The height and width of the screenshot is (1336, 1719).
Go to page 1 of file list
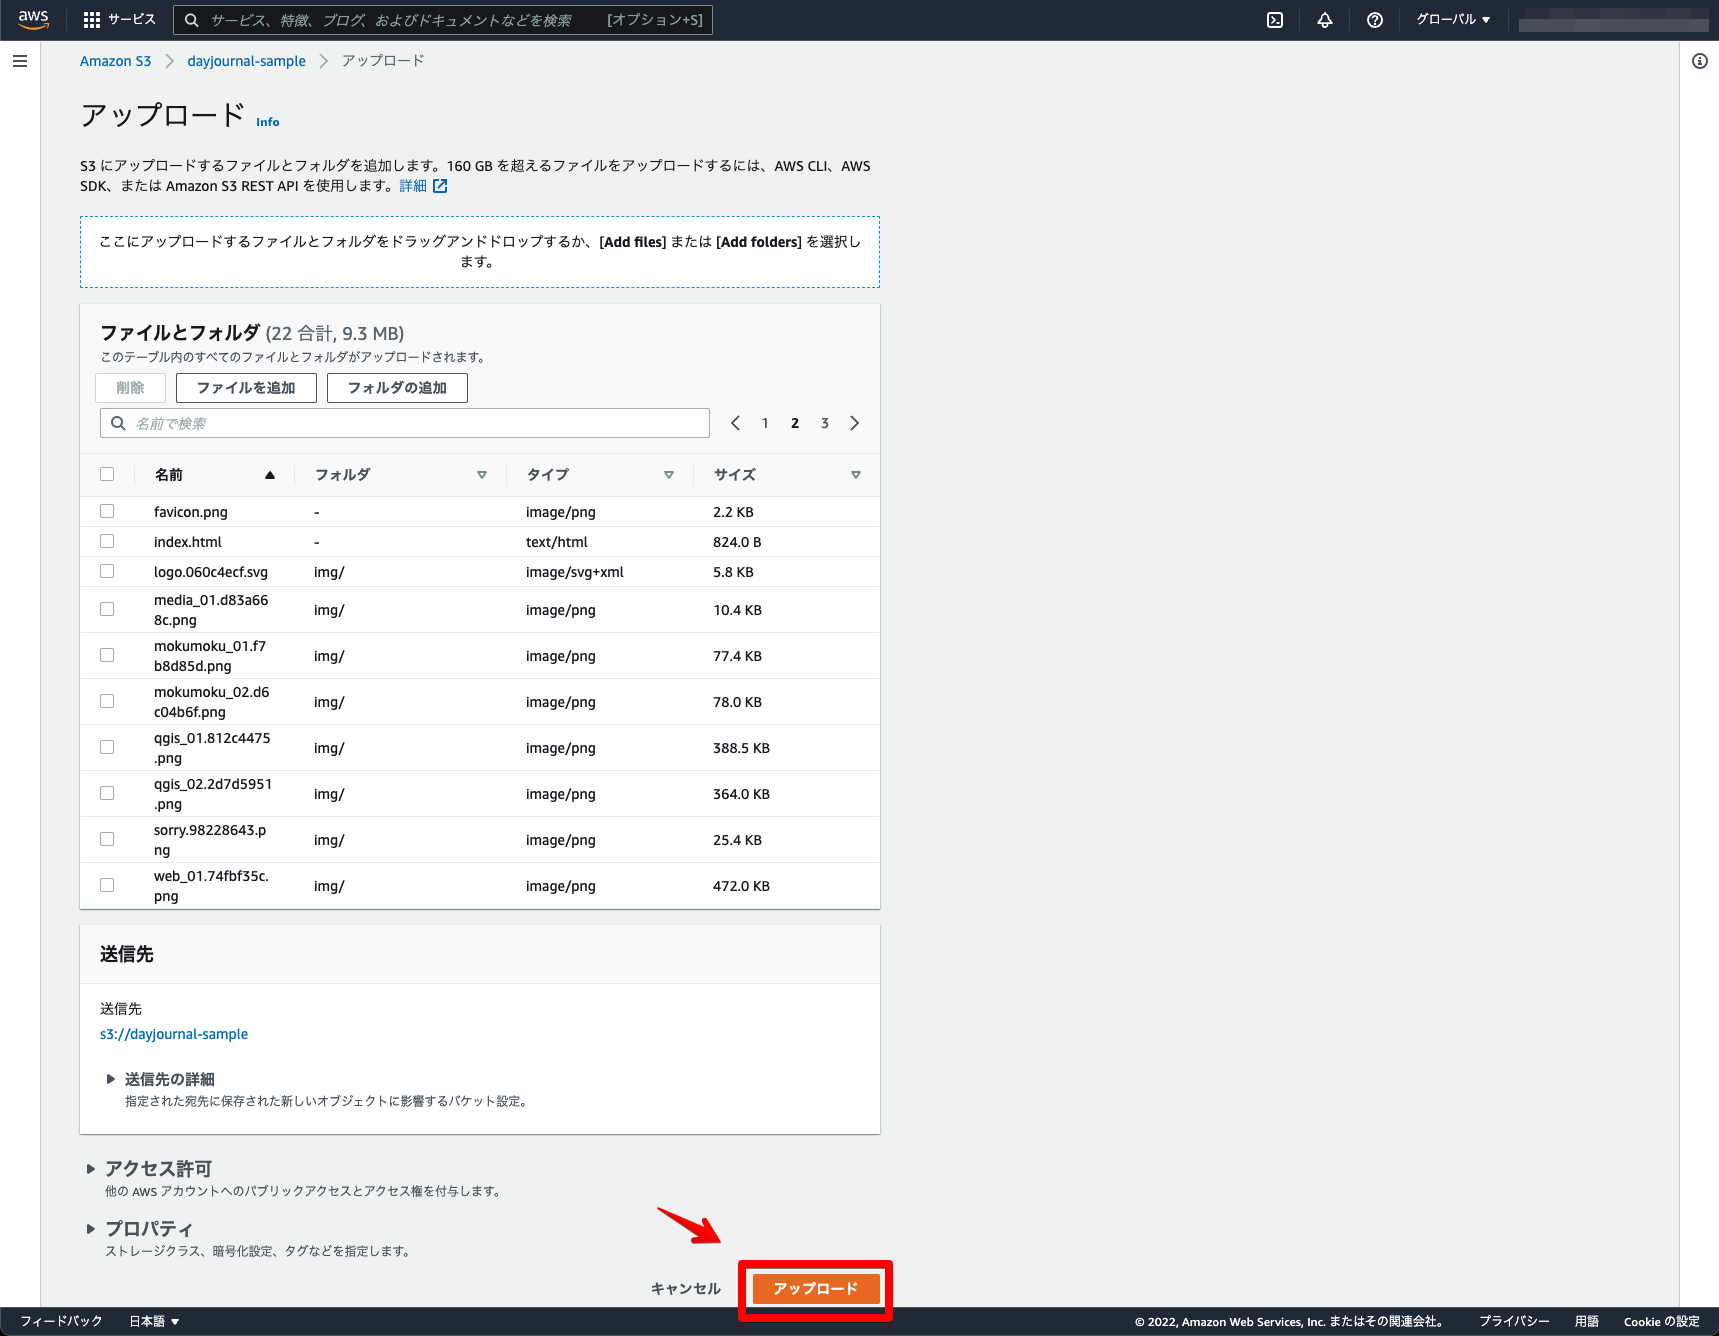pos(765,423)
